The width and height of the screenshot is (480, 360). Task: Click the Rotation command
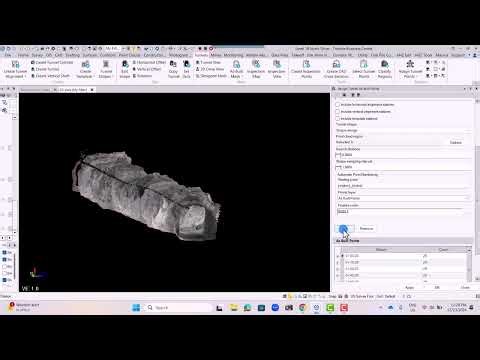click(x=142, y=76)
